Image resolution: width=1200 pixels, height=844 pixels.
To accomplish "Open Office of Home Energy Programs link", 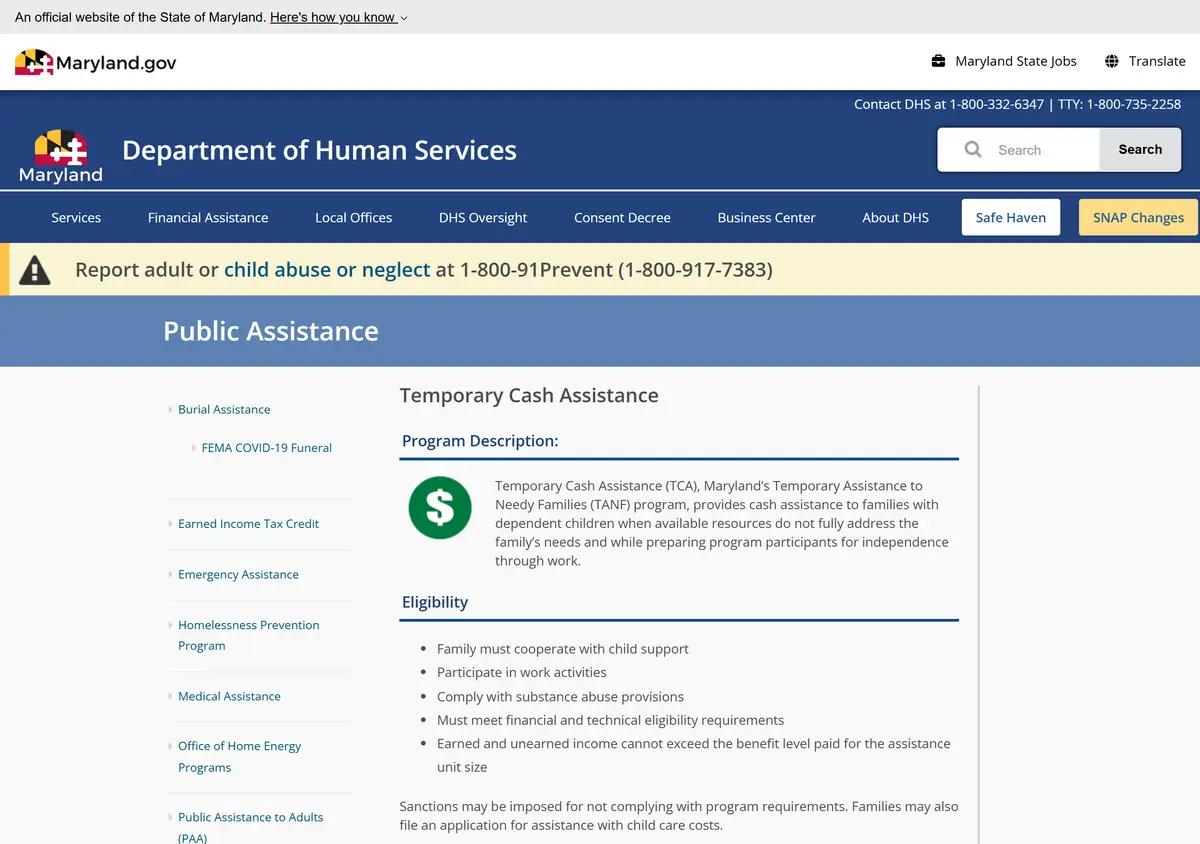I will coord(240,757).
